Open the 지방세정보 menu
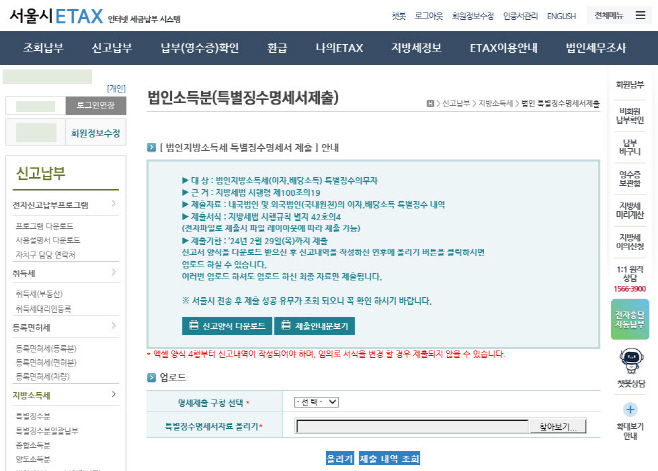This screenshot has height=471, width=658. (x=416, y=48)
